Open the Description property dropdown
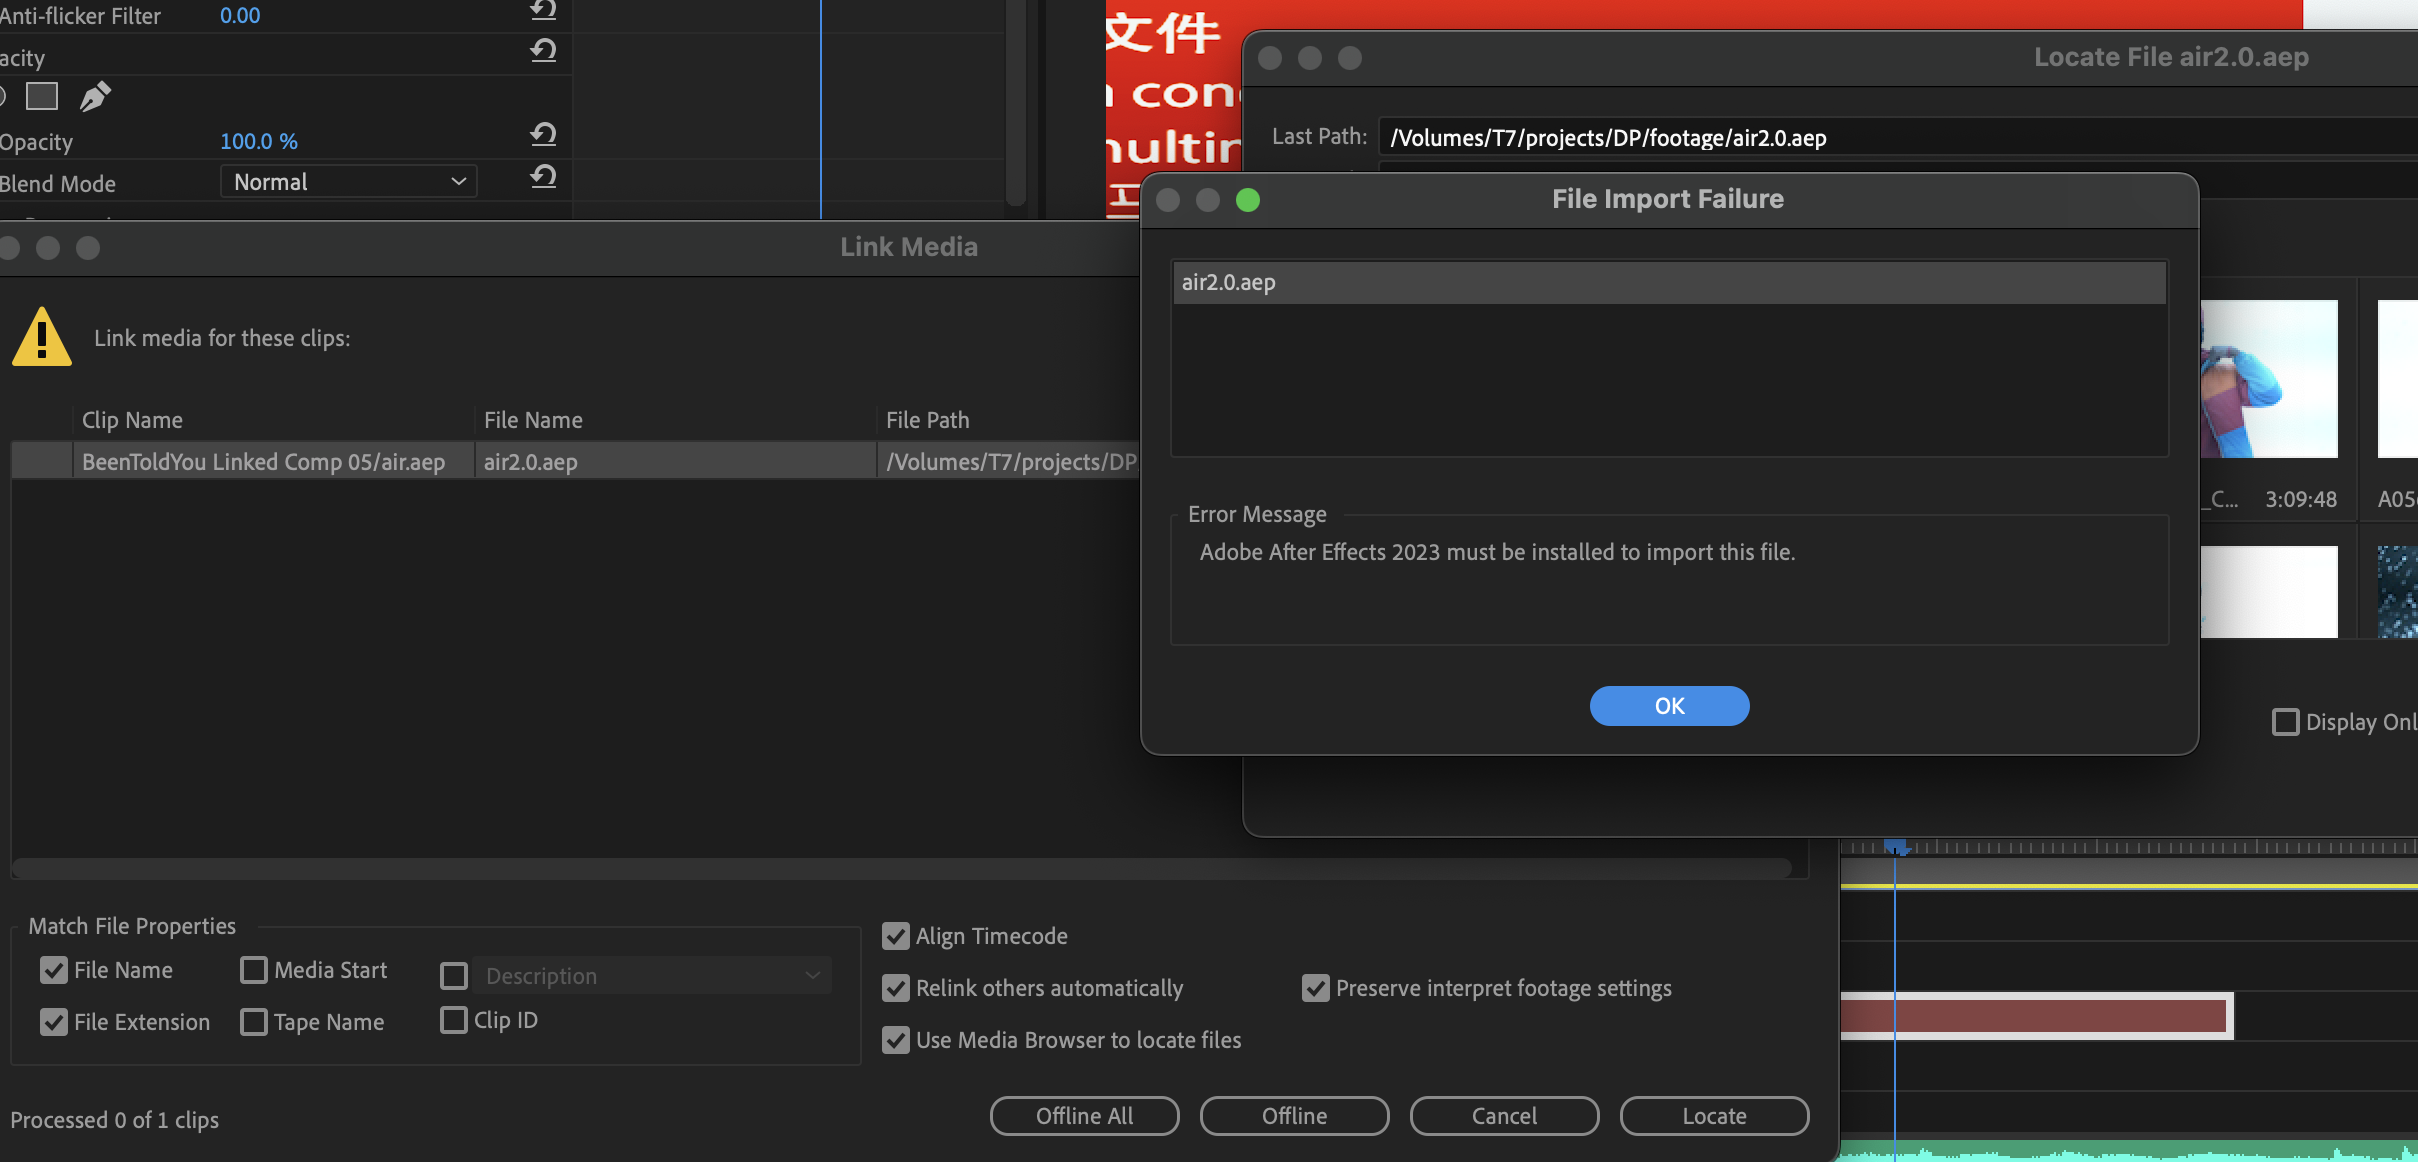 (650, 976)
